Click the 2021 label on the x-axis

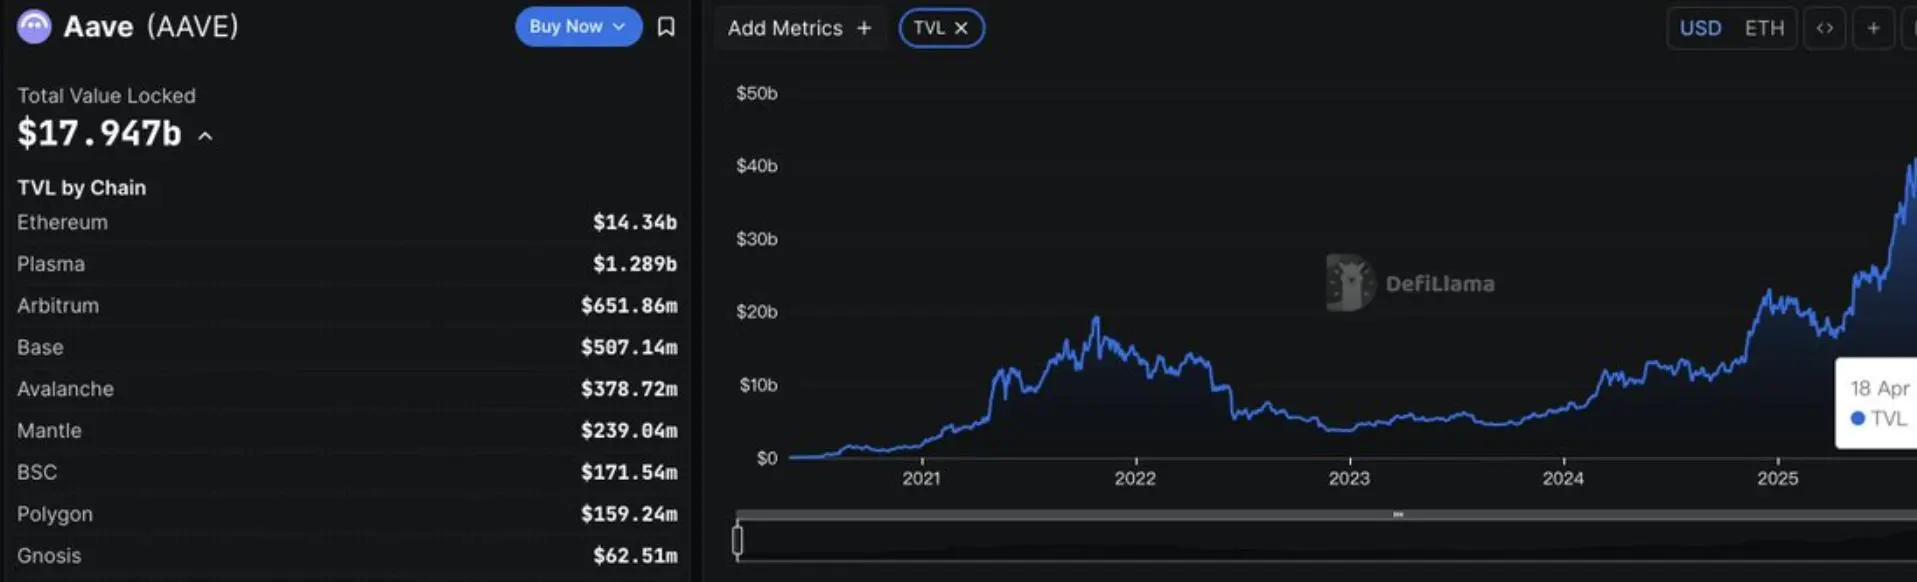point(921,478)
